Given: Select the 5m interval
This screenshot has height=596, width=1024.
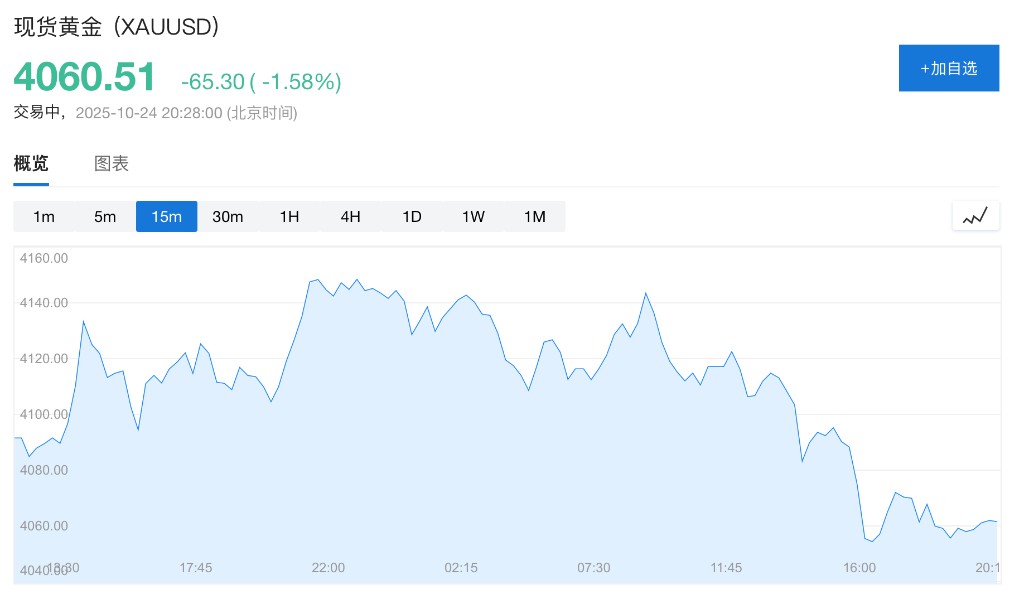Looking at the screenshot, I should click(x=105, y=216).
